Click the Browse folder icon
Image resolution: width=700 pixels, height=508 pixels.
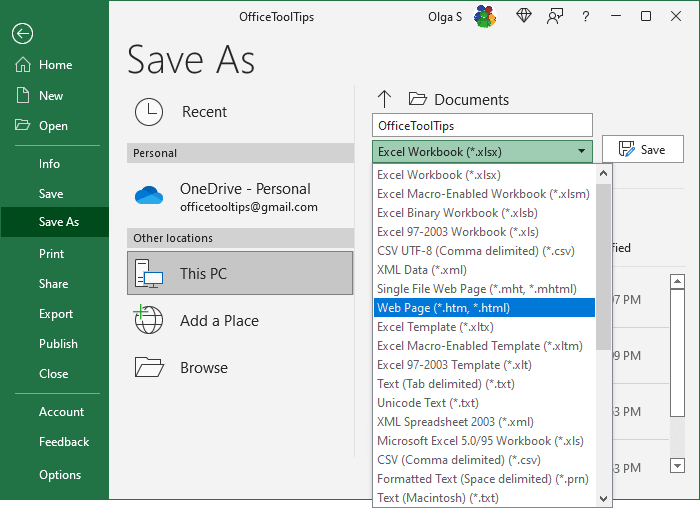point(149,367)
